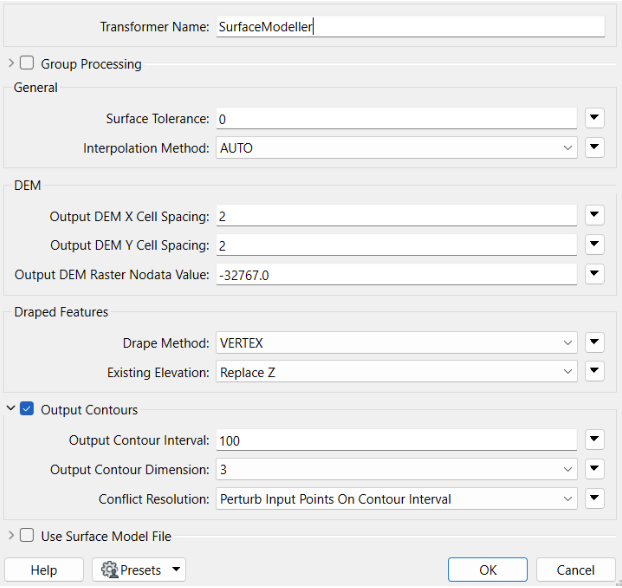Open the Existing Elevation Replace Z combo box

[x=396, y=372]
